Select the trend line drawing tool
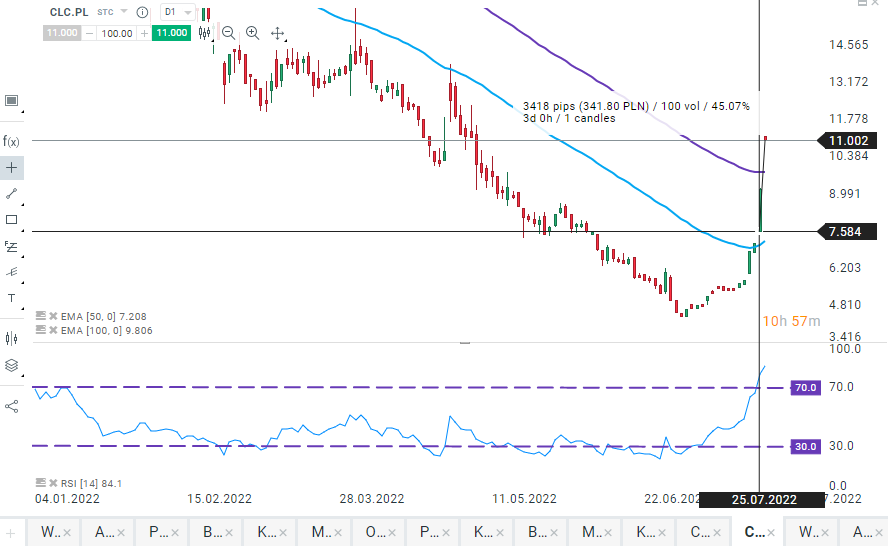This screenshot has width=888, height=546. tap(11, 194)
